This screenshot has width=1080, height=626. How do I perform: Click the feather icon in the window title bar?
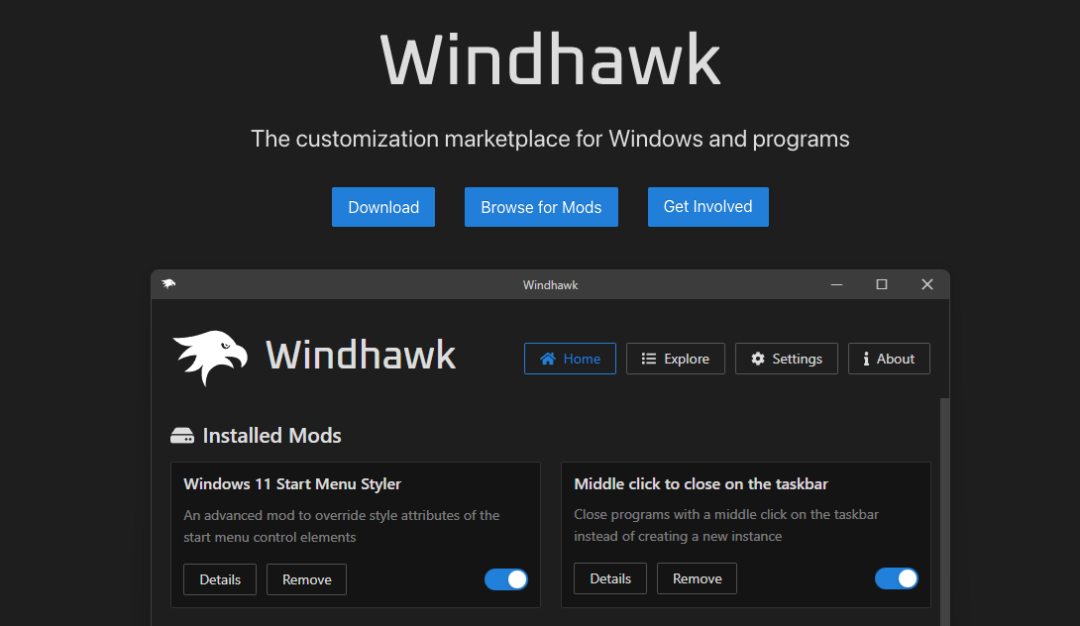168,284
